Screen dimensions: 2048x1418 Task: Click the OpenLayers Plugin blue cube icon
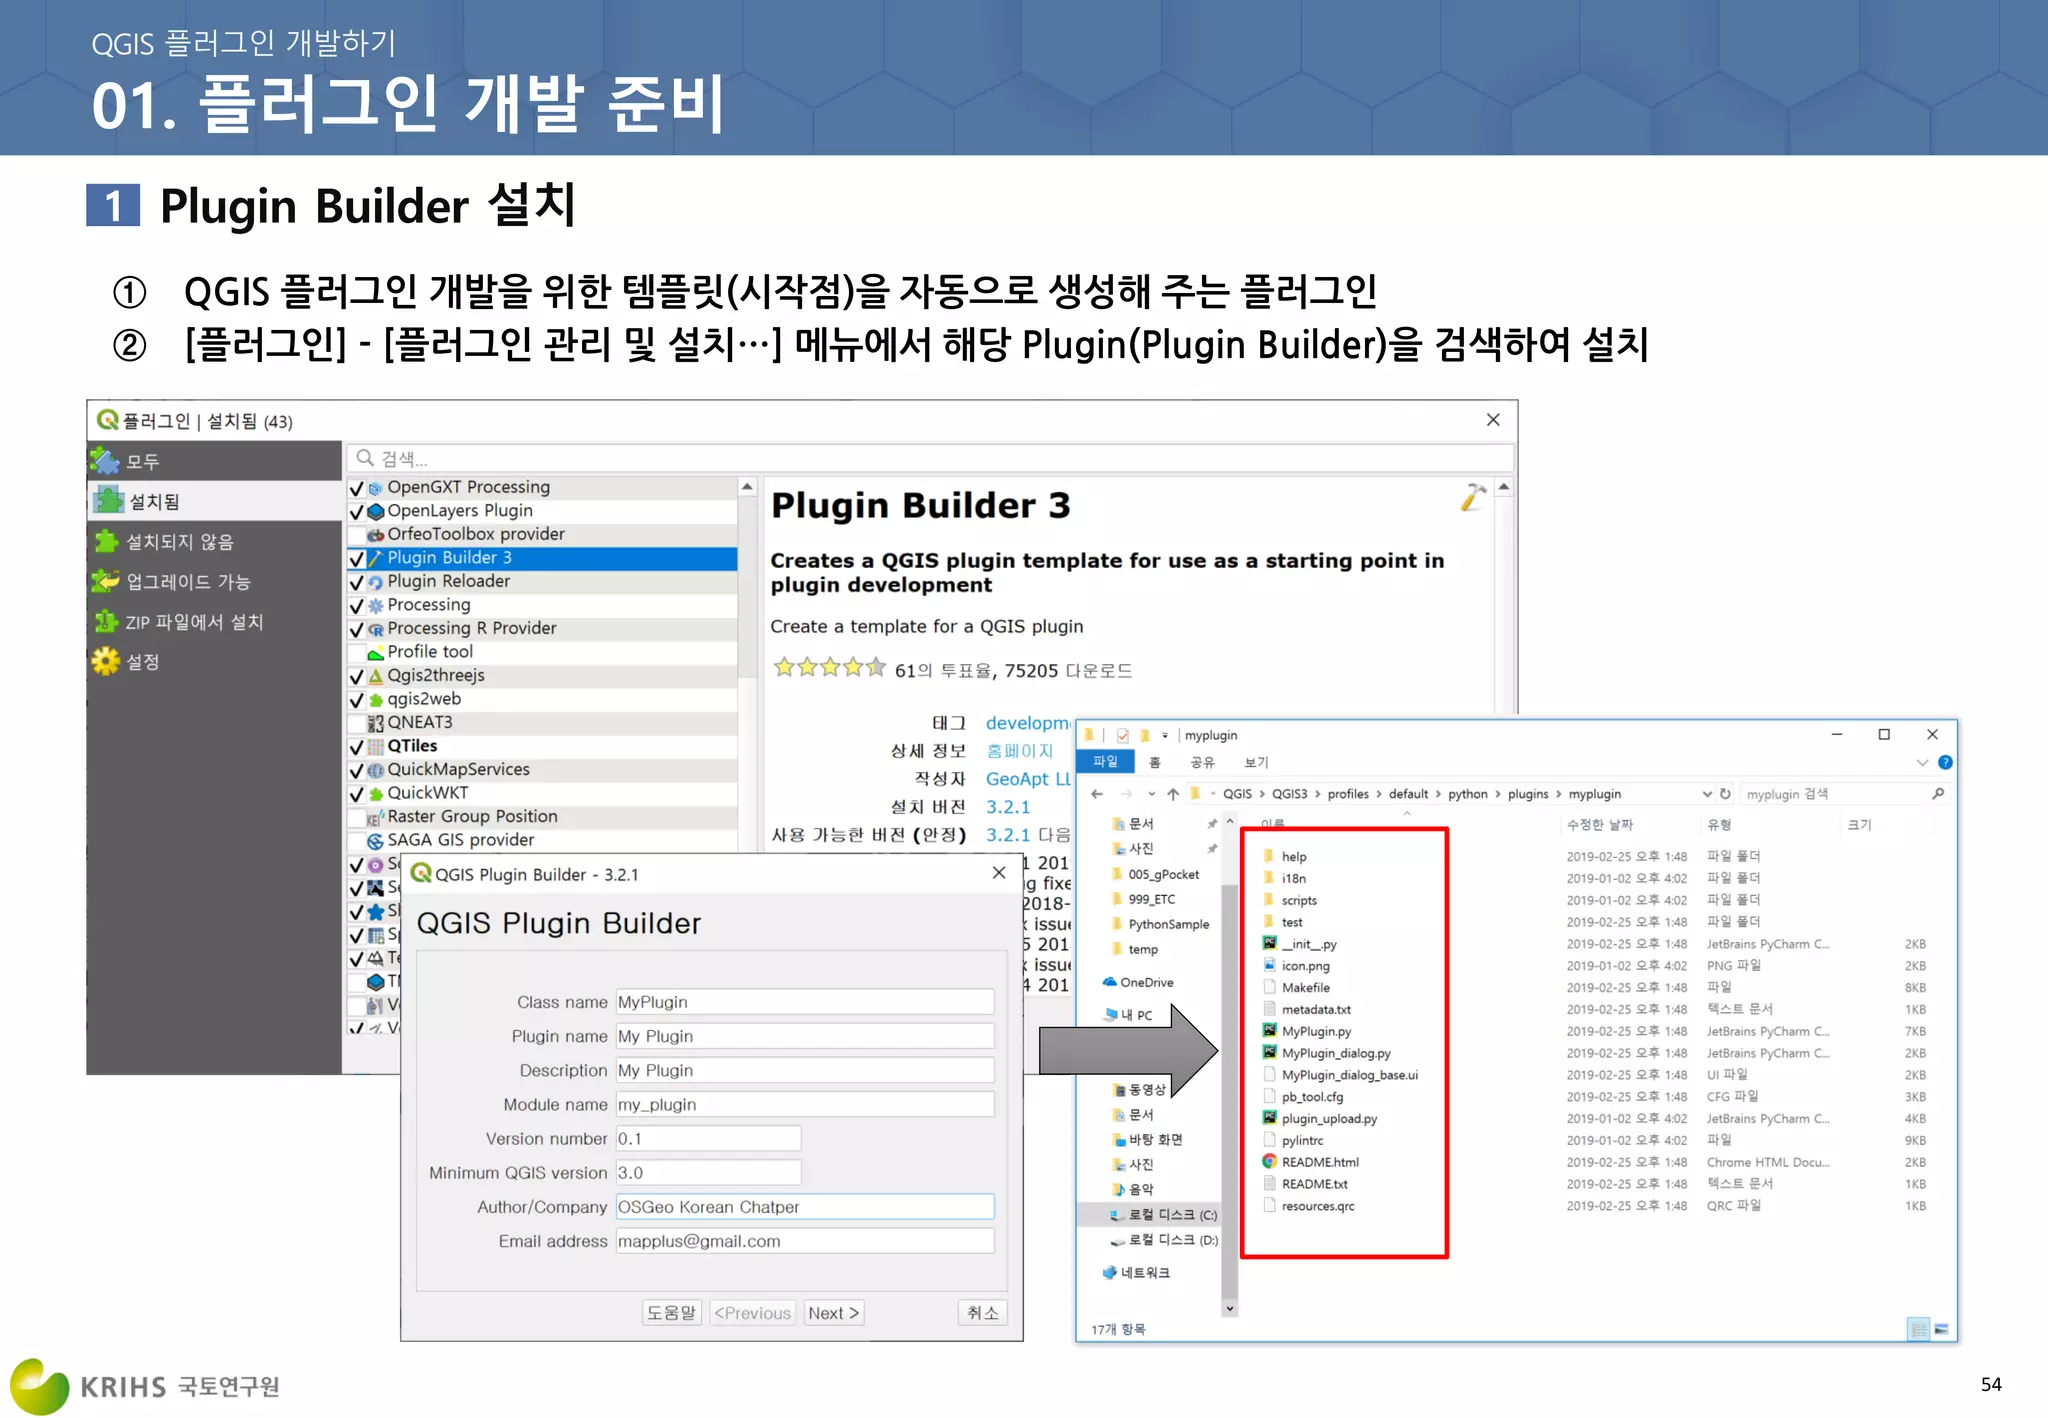[x=376, y=511]
